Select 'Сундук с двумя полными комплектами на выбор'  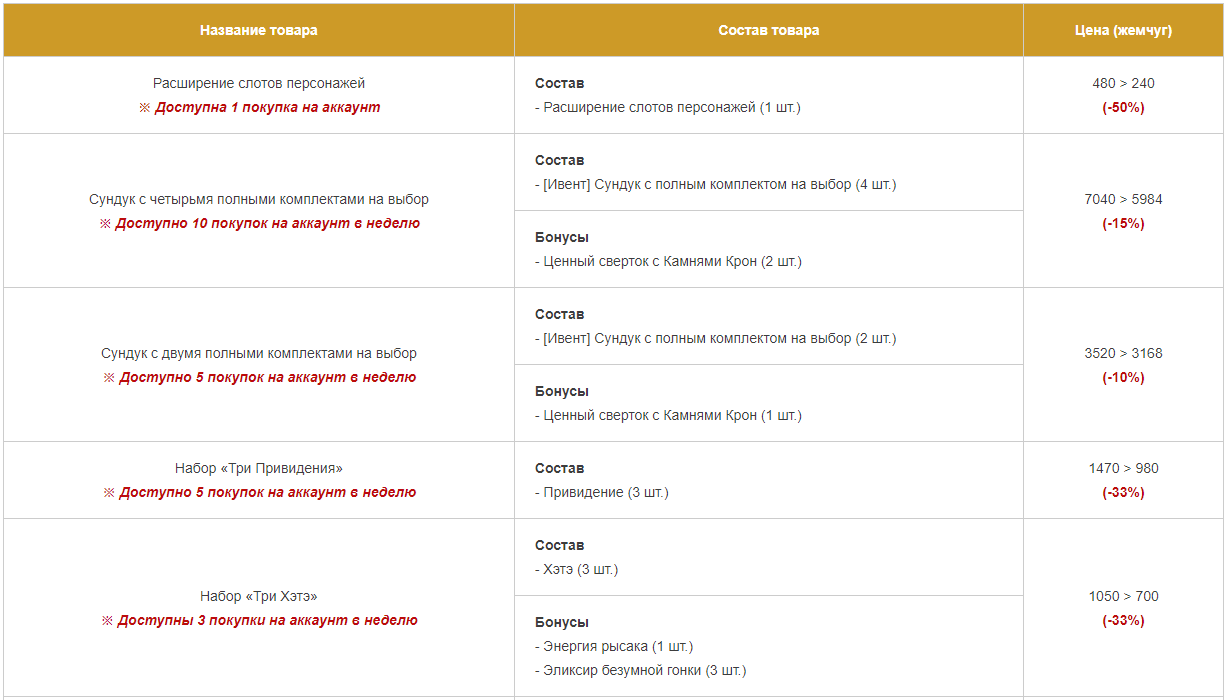tap(259, 353)
